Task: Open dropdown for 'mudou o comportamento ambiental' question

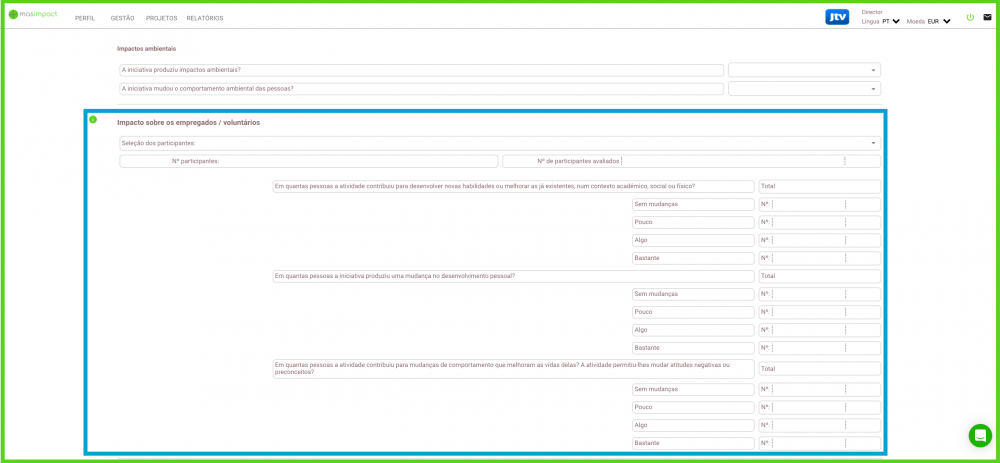Action: click(804, 89)
